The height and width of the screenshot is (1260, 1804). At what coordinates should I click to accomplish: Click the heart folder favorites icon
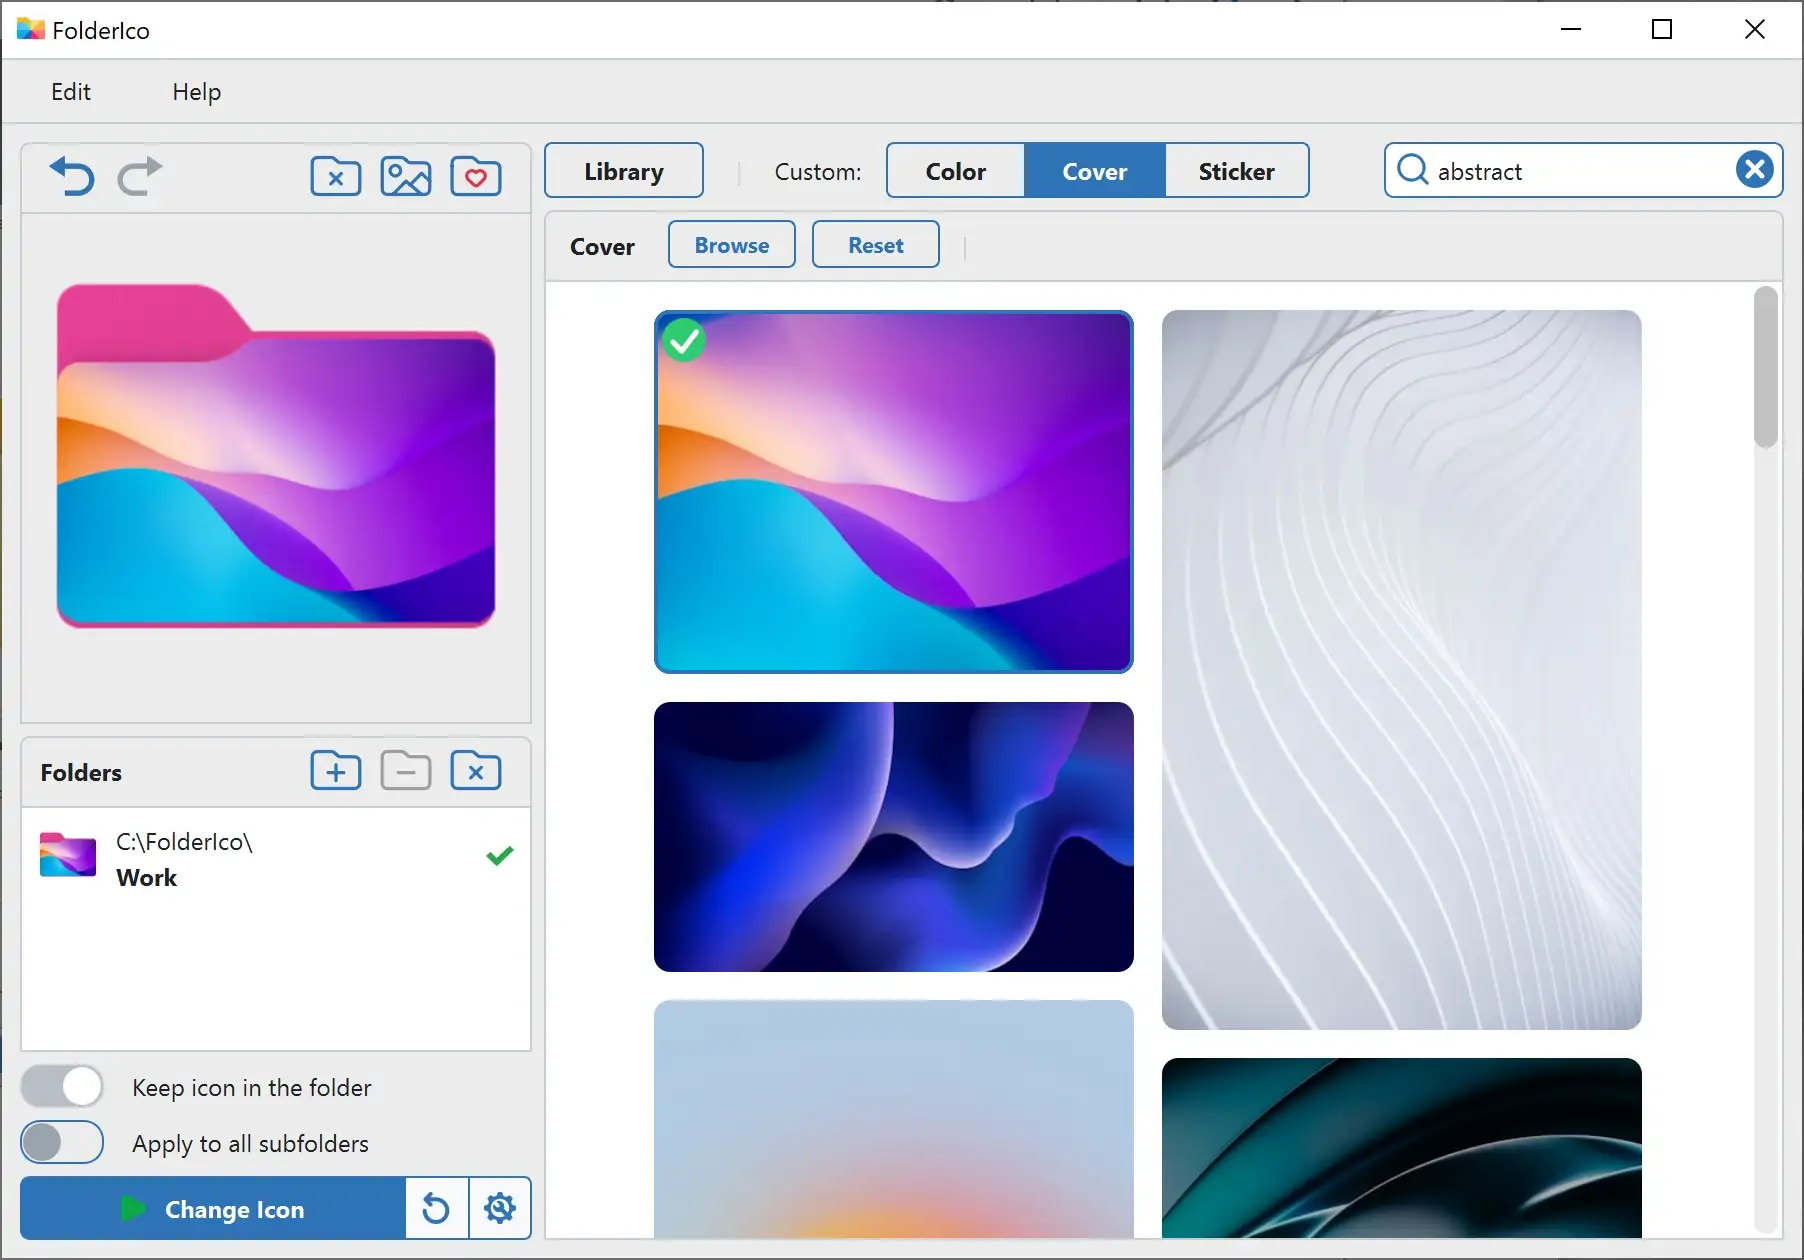(x=476, y=177)
